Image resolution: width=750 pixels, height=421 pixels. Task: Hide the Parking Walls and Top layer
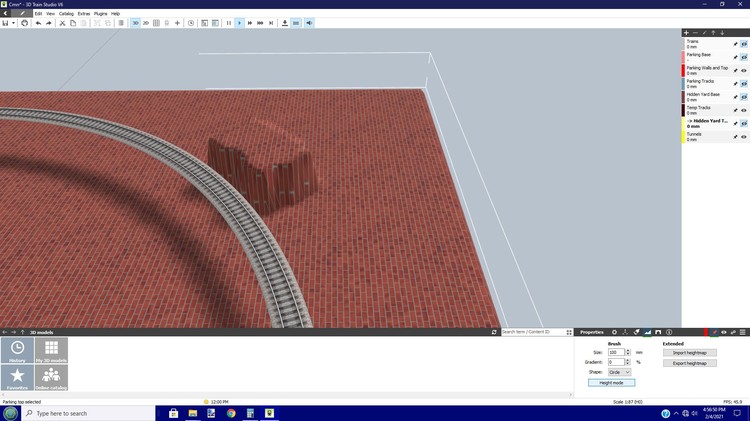tap(744, 70)
